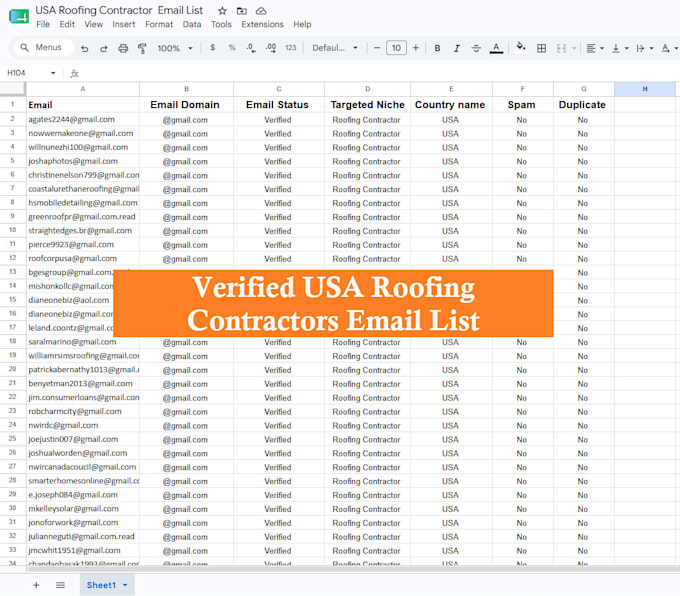
Task: Open the Default font family dropdown
Action: coord(335,48)
